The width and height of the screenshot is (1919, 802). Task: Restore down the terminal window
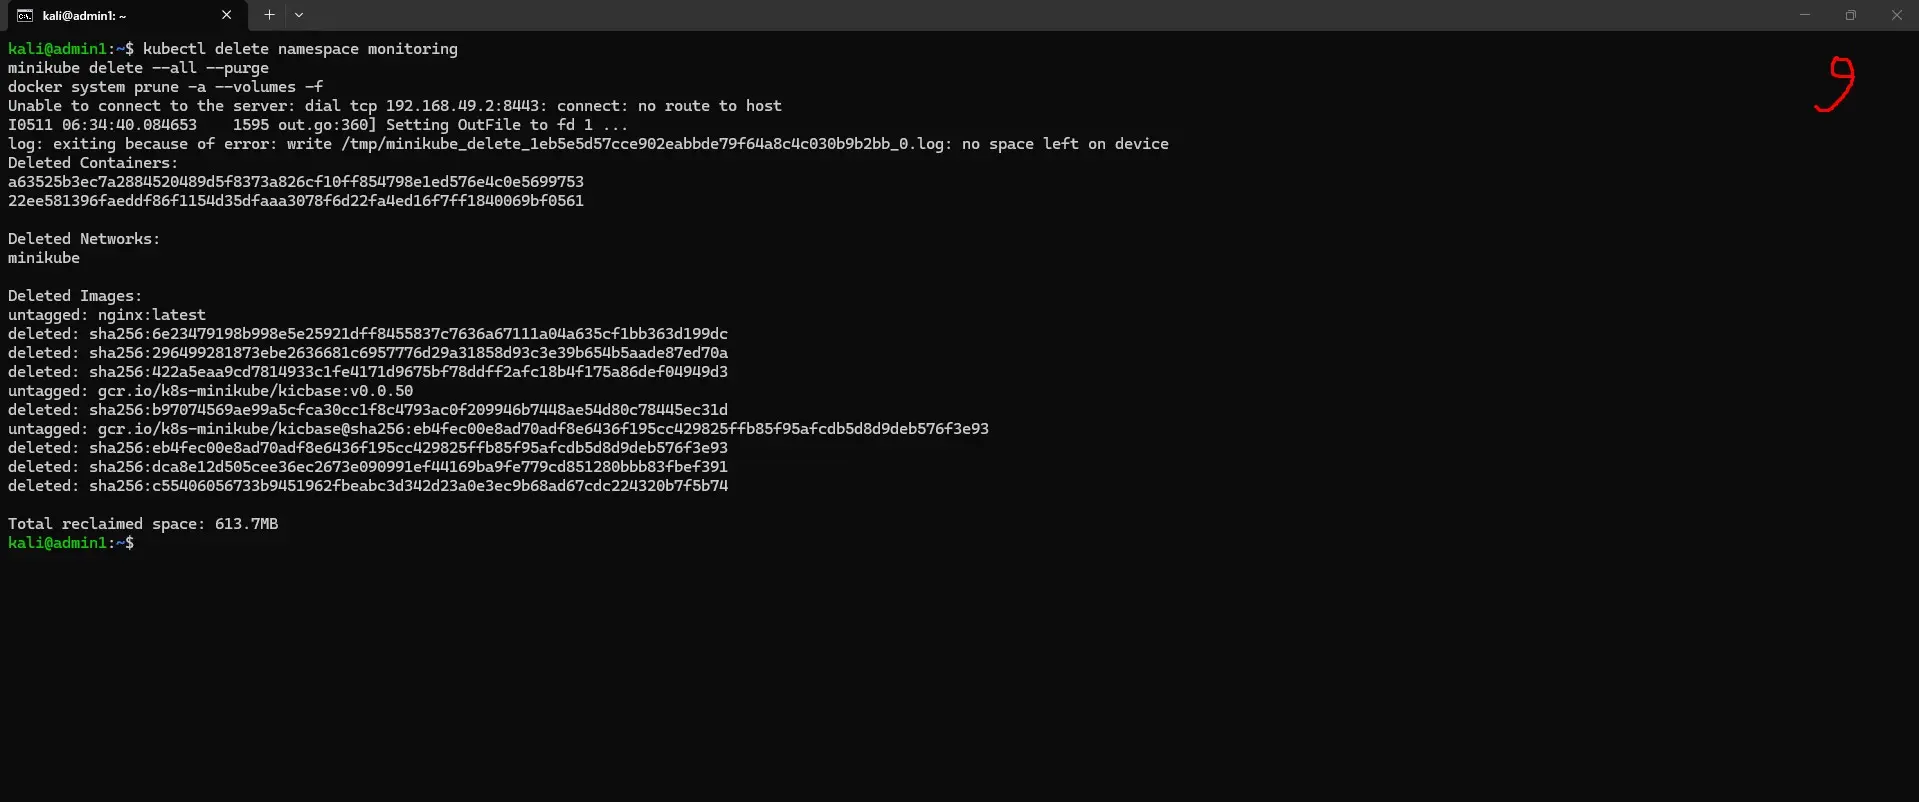coord(1851,15)
